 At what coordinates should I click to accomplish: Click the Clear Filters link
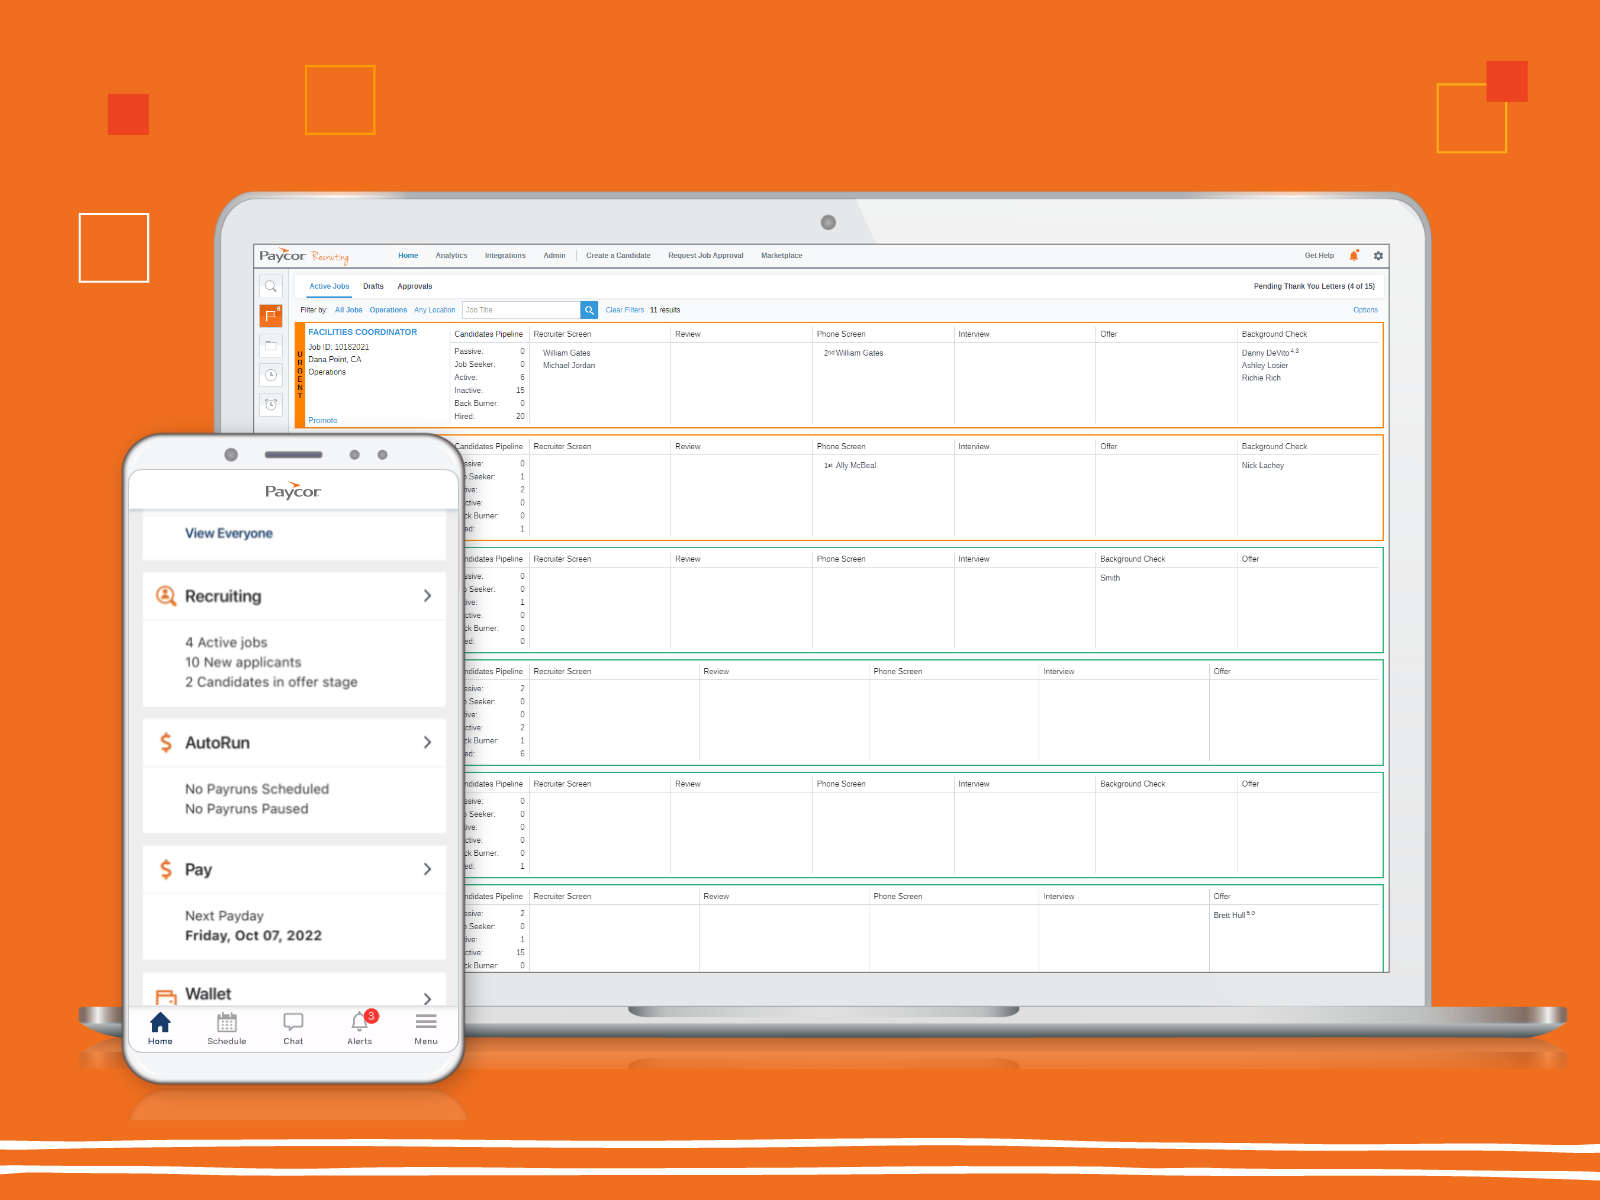click(624, 310)
